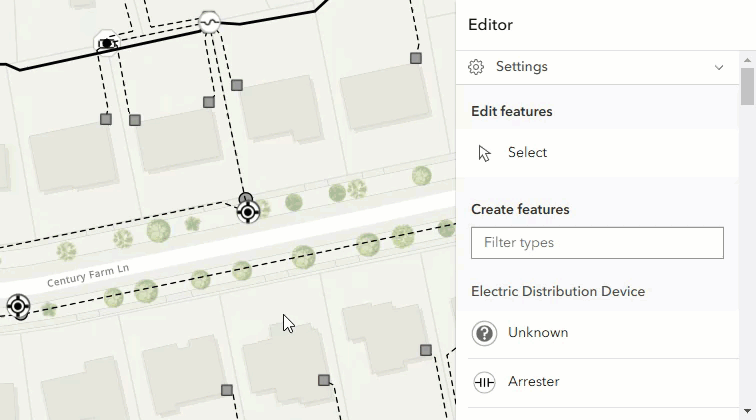
Task: Choose the Unknown device template
Action: point(538,333)
